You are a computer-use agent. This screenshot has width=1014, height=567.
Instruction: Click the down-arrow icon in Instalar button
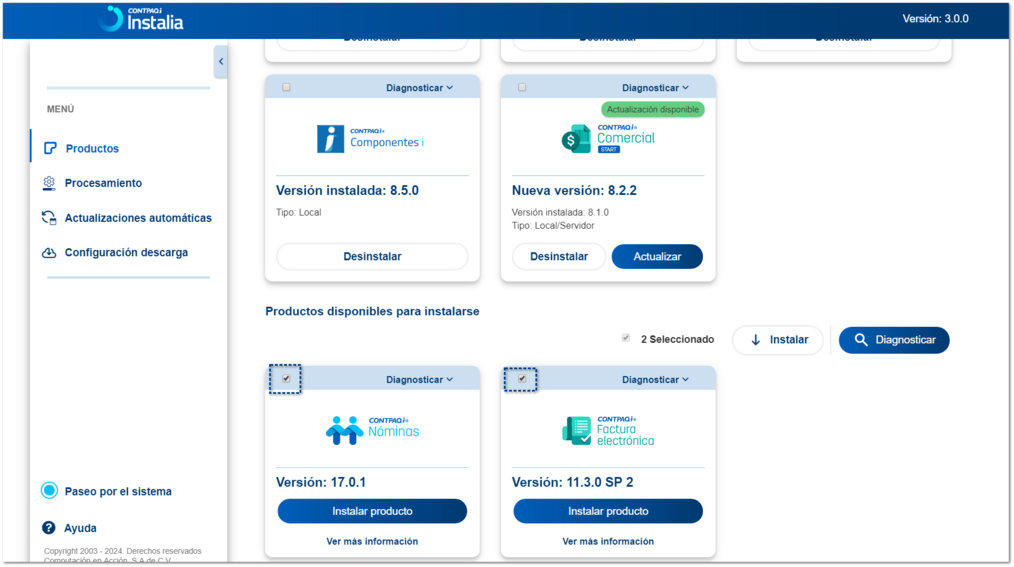(x=755, y=340)
